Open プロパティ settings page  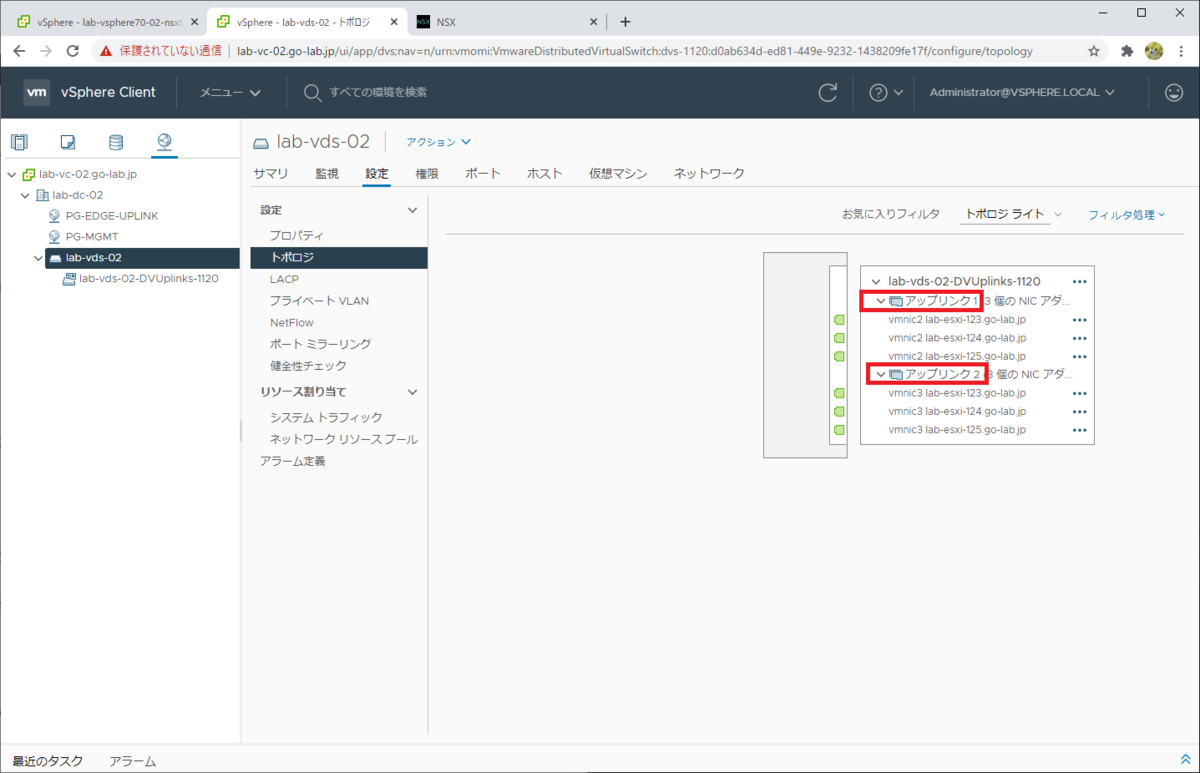[296, 235]
